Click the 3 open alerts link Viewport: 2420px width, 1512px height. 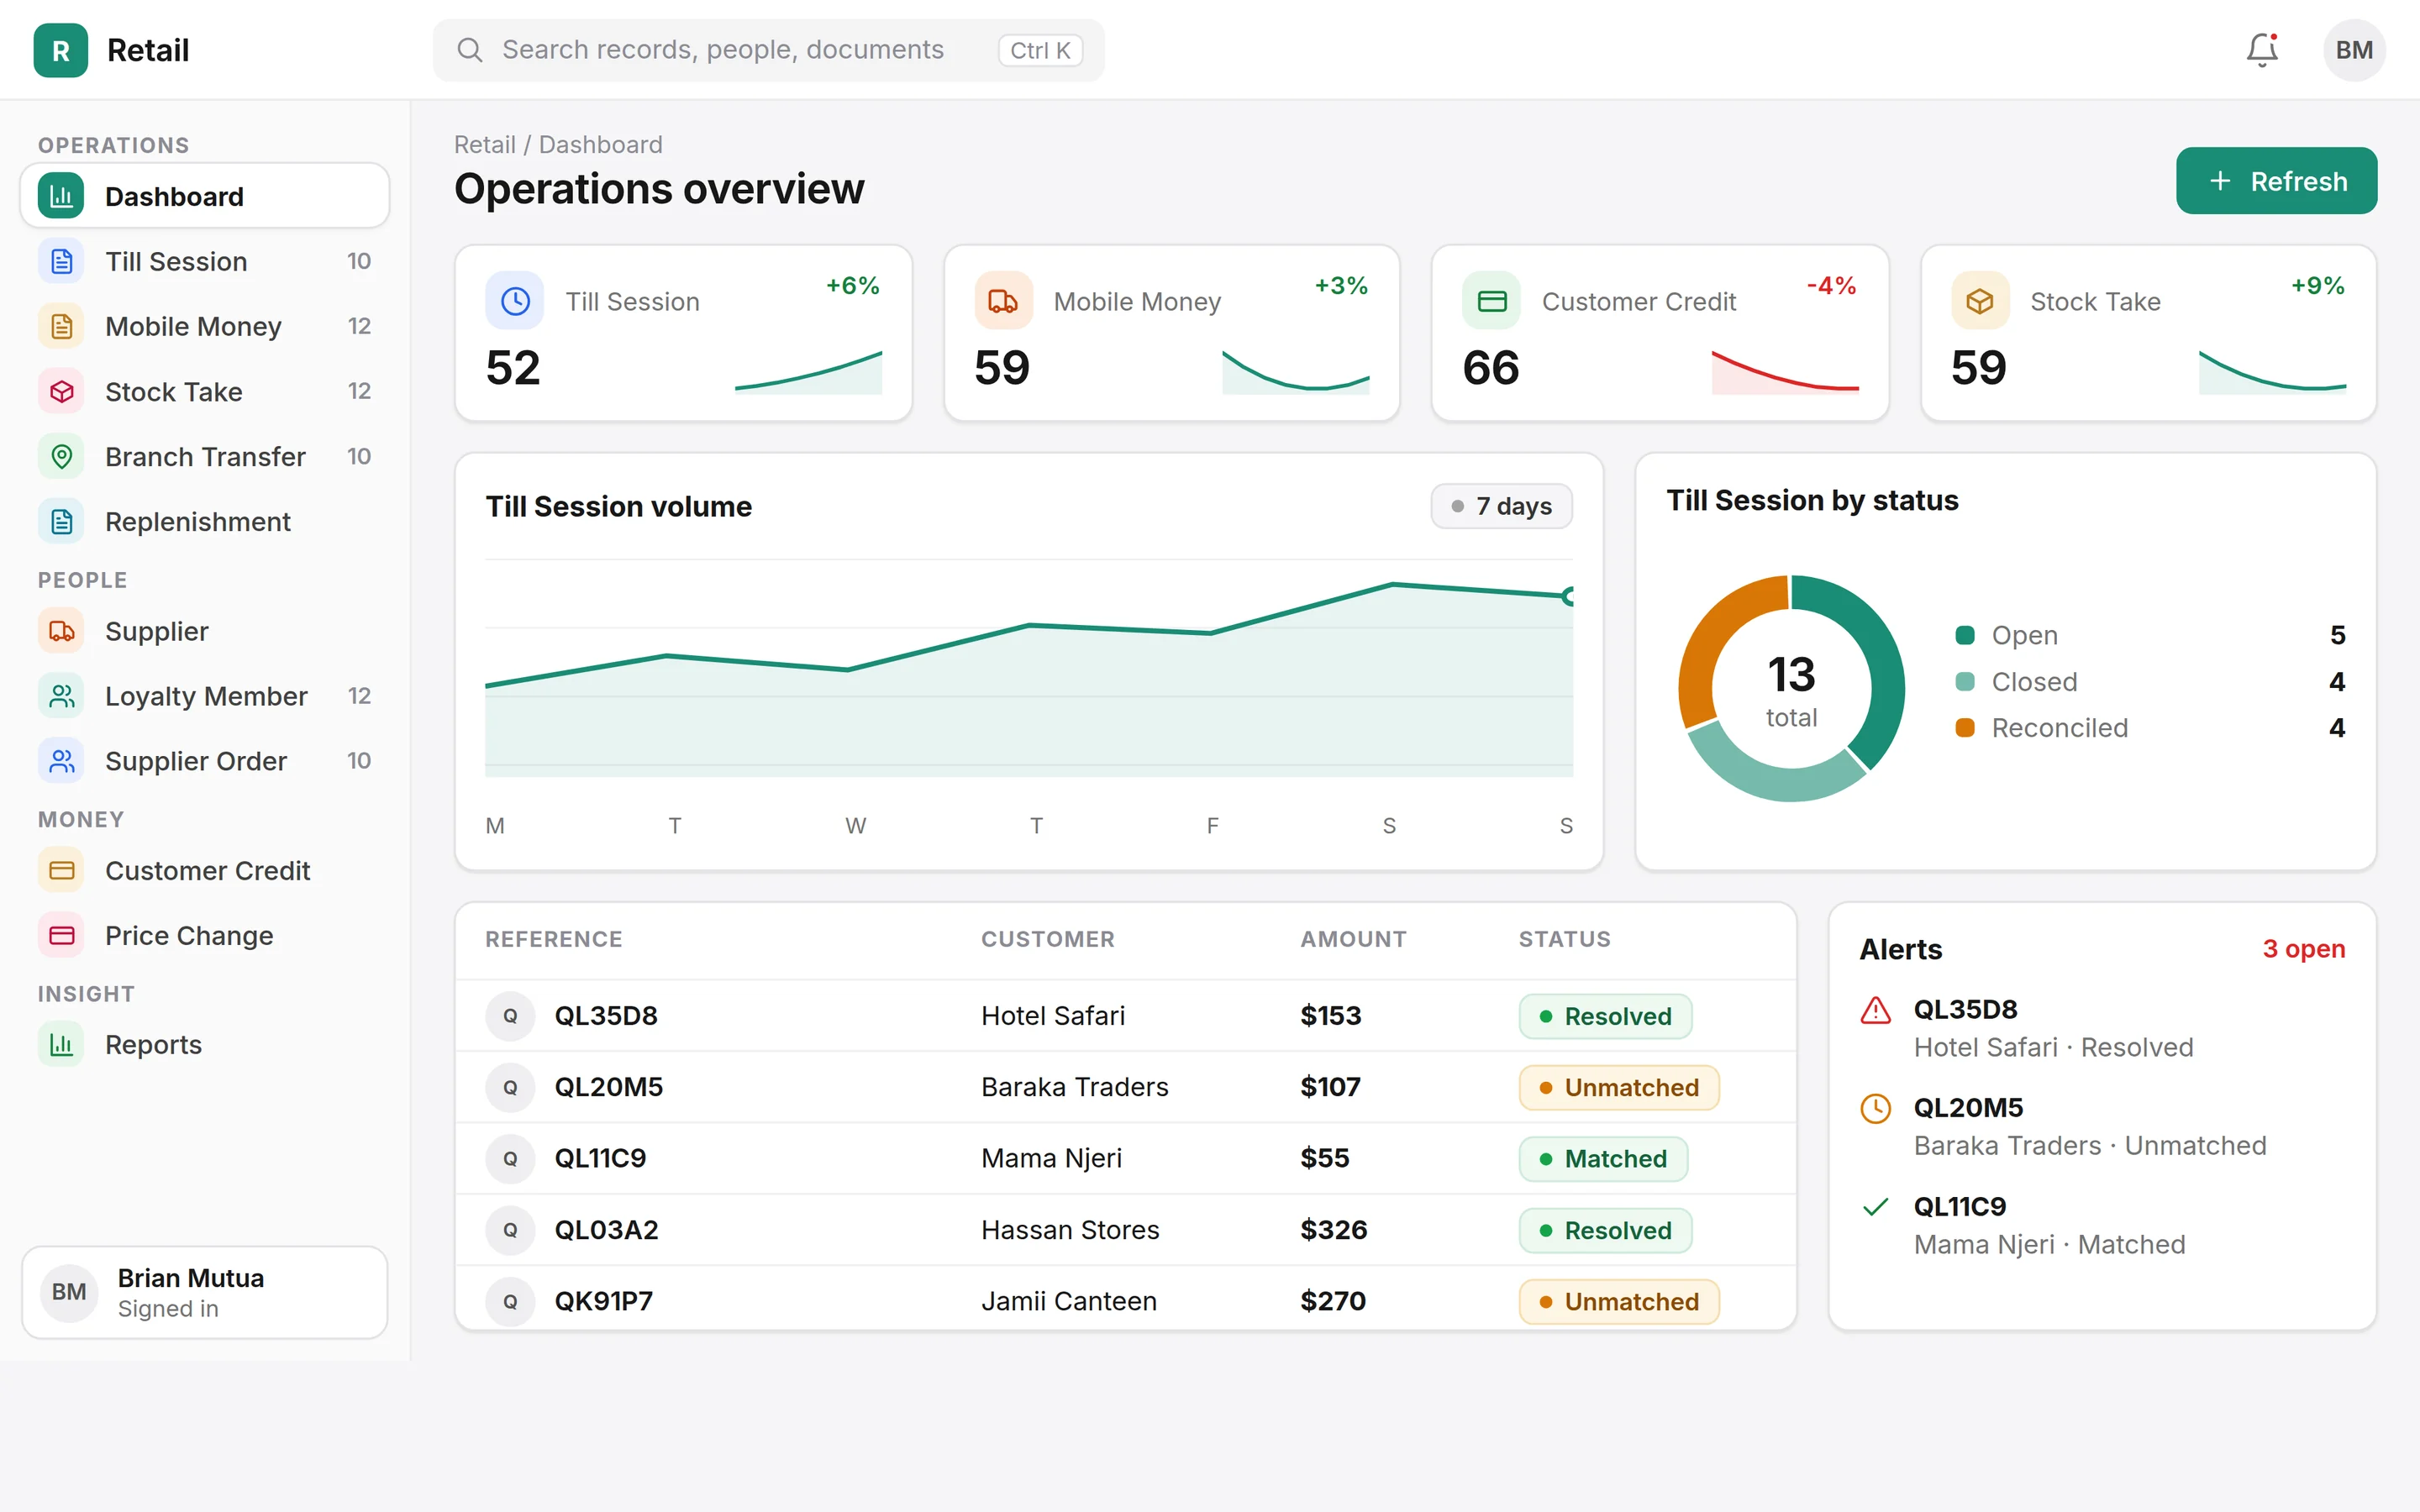pos(2303,948)
